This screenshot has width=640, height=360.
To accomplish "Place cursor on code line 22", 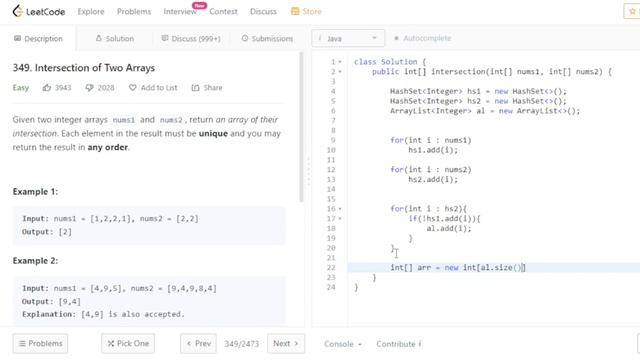I will click(x=493, y=268).
